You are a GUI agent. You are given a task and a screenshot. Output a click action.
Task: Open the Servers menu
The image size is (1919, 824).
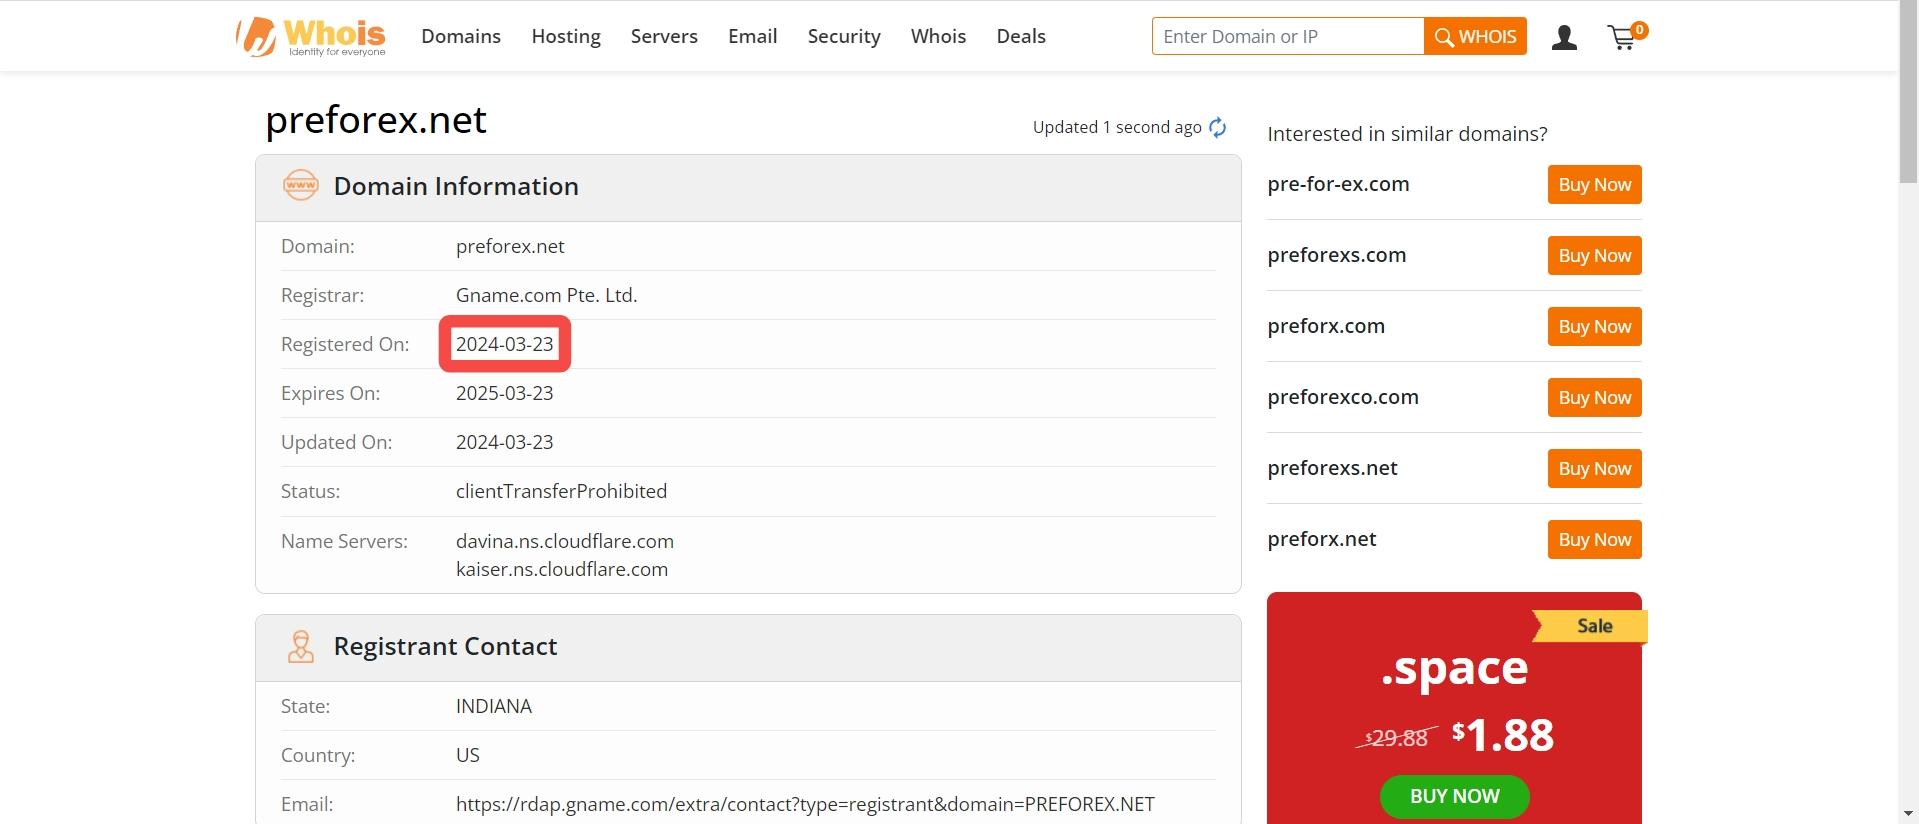click(x=664, y=36)
